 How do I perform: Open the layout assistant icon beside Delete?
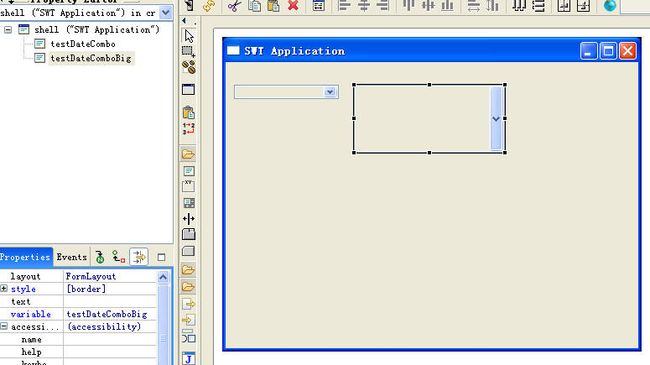[318, 6]
